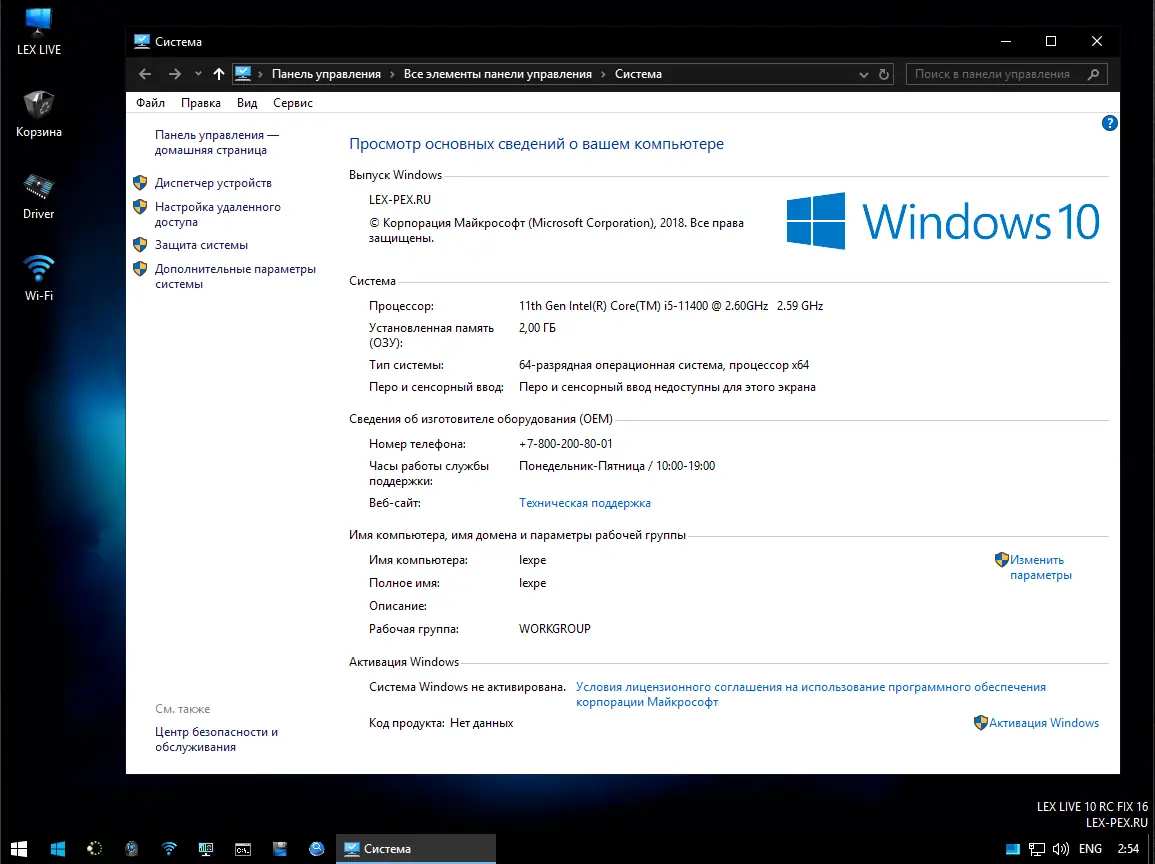Open the recent locations dropdown chevron
Image resolution: width=1155 pixels, height=864 pixels.
[x=198, y=74]
